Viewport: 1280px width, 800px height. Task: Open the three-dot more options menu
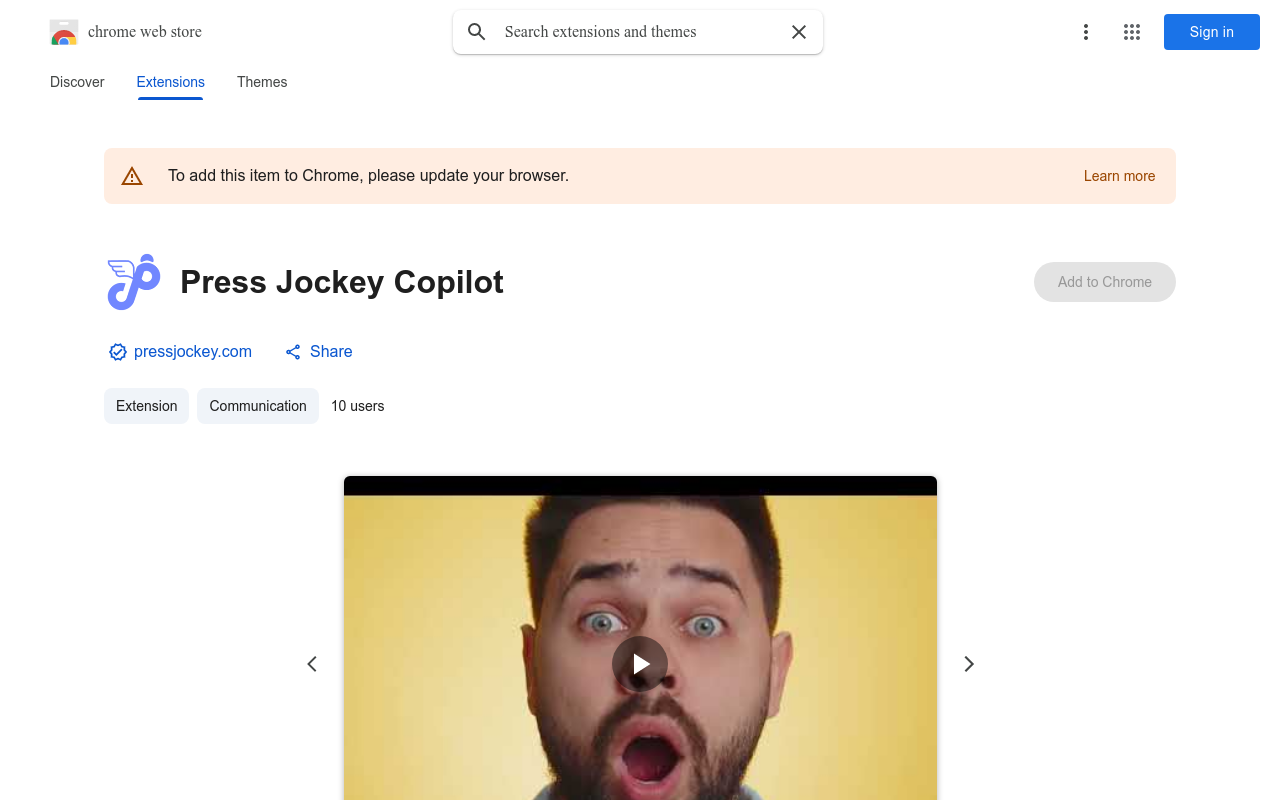(x=1085, y=32)
